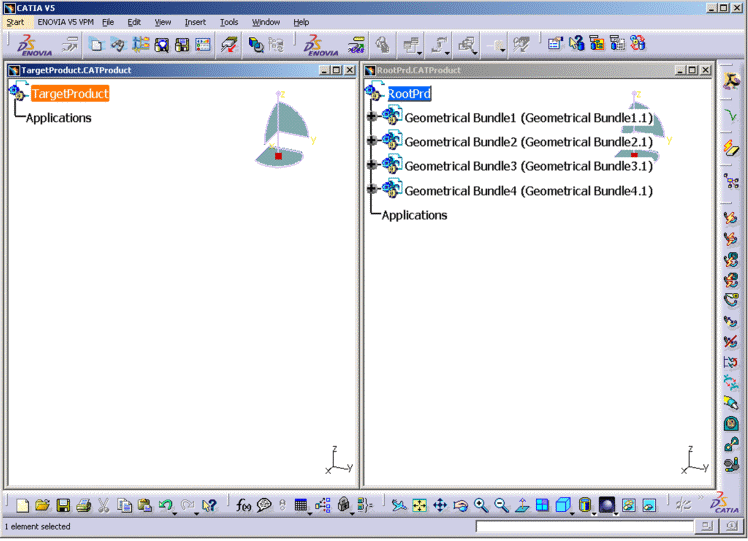Expand the Geometrical Bundle4 tree branch

[372, 190]
